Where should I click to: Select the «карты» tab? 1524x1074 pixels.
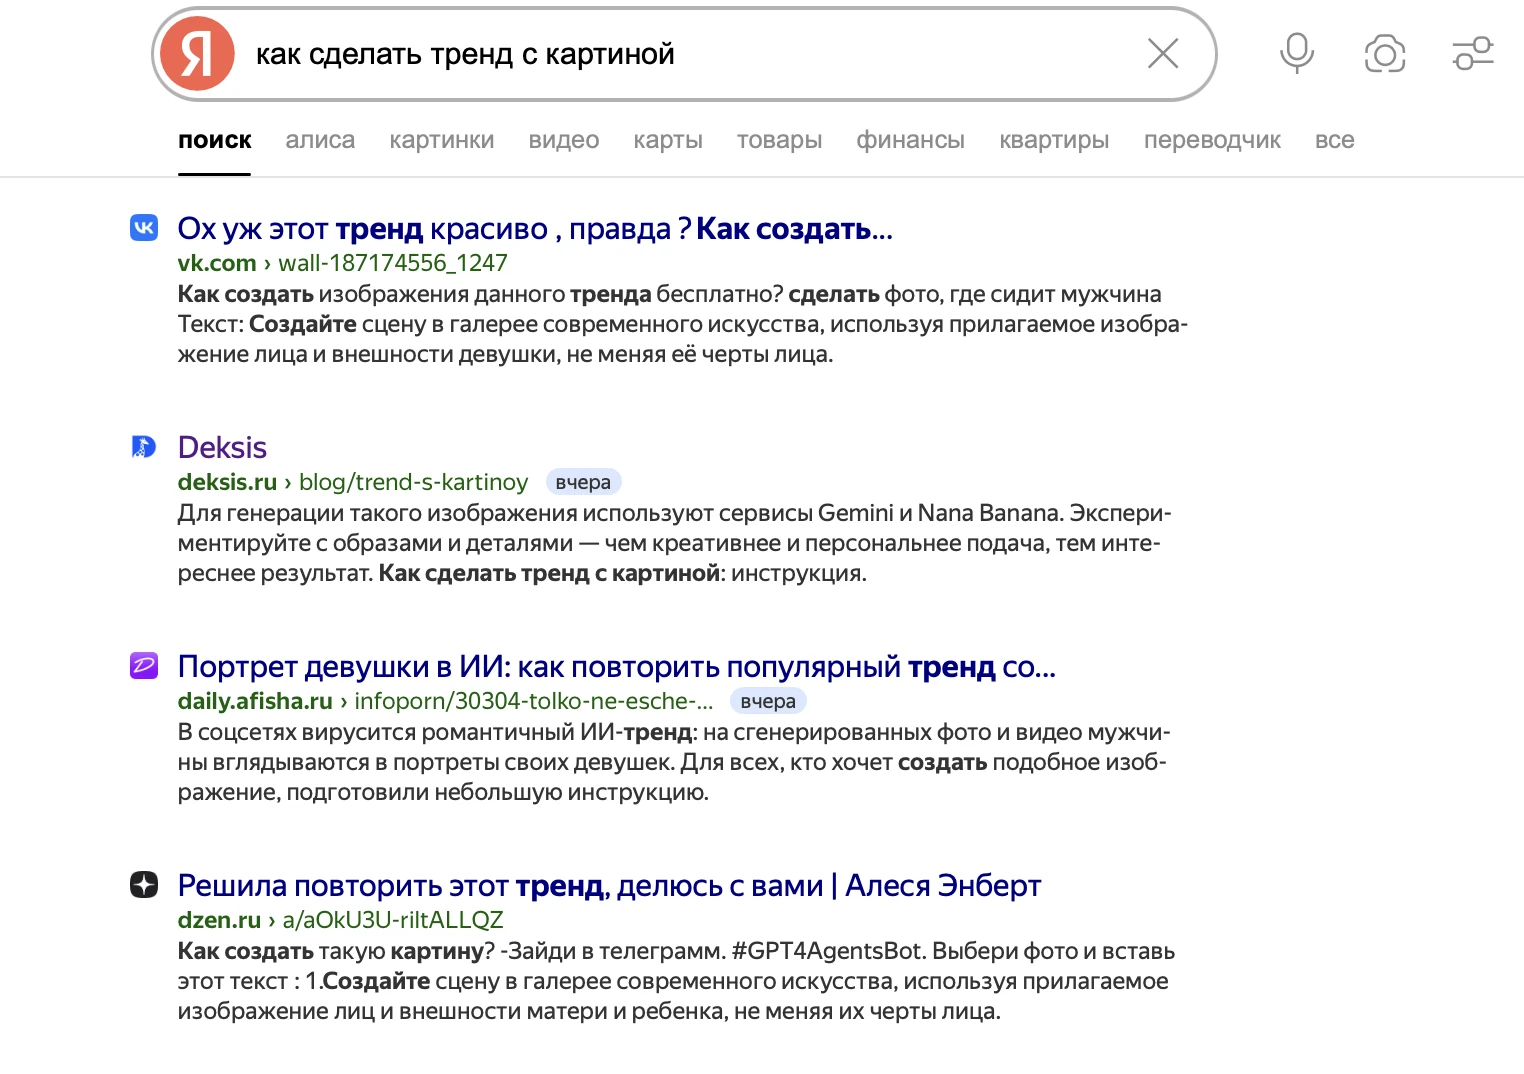667,140
